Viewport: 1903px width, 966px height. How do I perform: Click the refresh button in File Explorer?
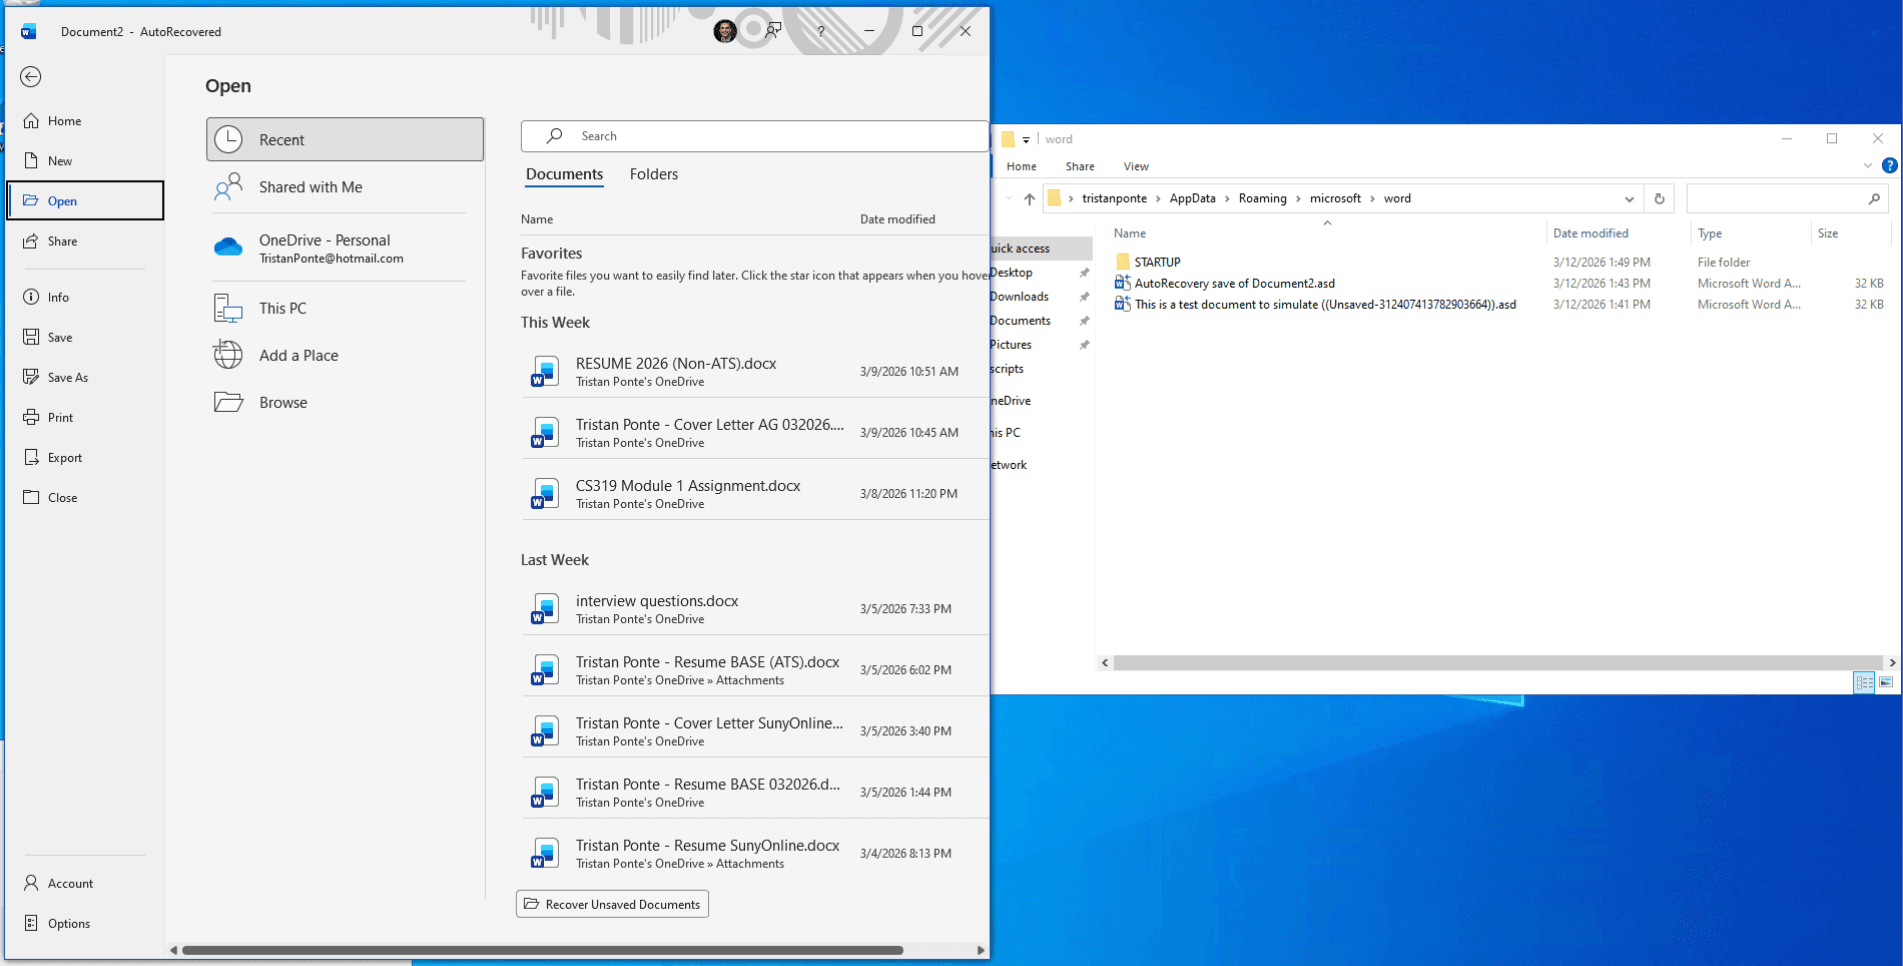[x=1659, y=199]
